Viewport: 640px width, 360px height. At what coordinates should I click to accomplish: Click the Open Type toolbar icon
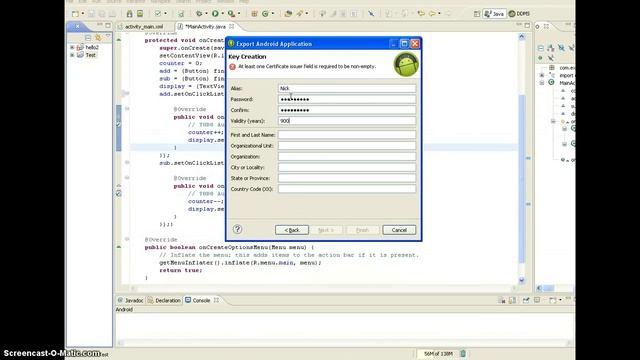click(x=288, y=14)
